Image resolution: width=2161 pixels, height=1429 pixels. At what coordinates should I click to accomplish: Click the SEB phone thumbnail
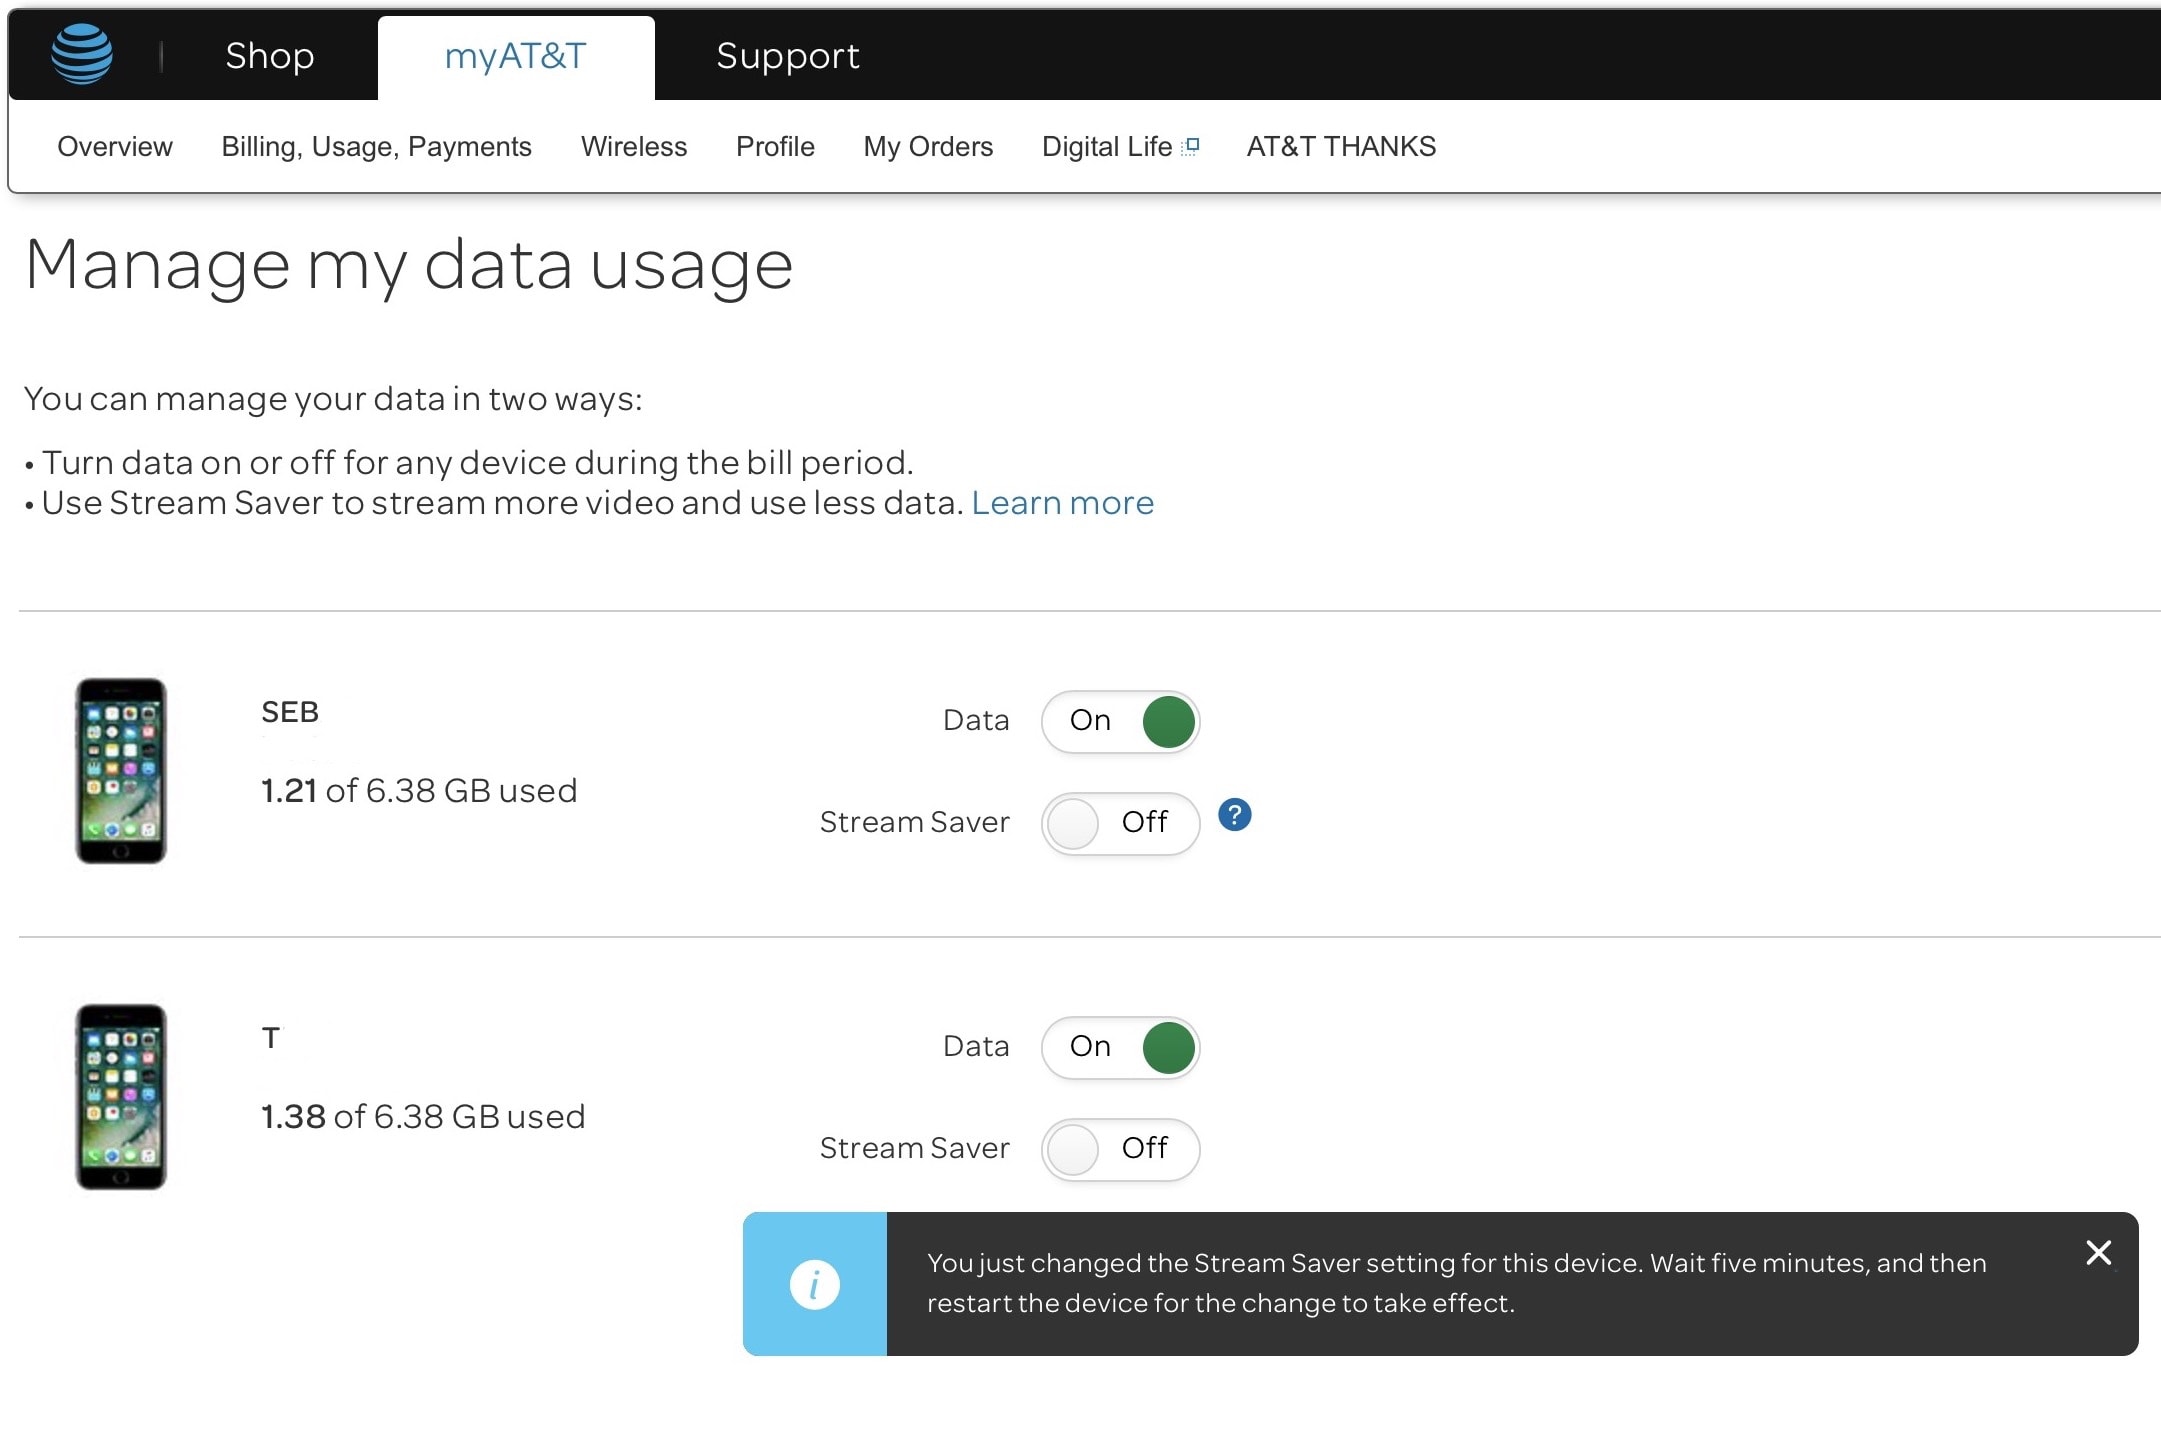click(121, 771)
